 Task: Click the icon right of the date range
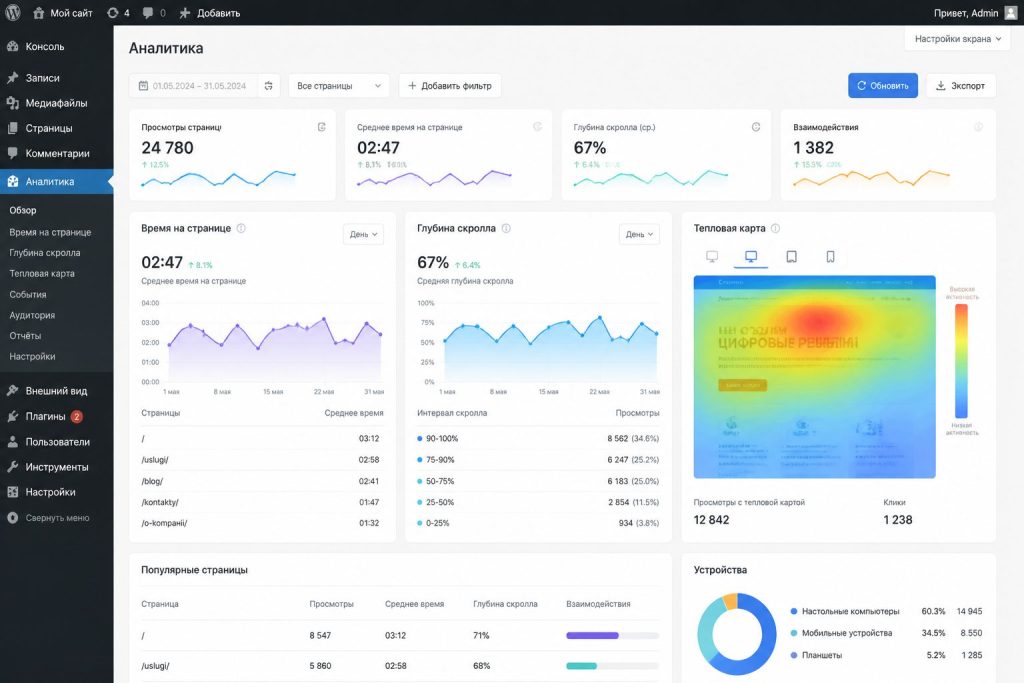click(x=268, y=86)
